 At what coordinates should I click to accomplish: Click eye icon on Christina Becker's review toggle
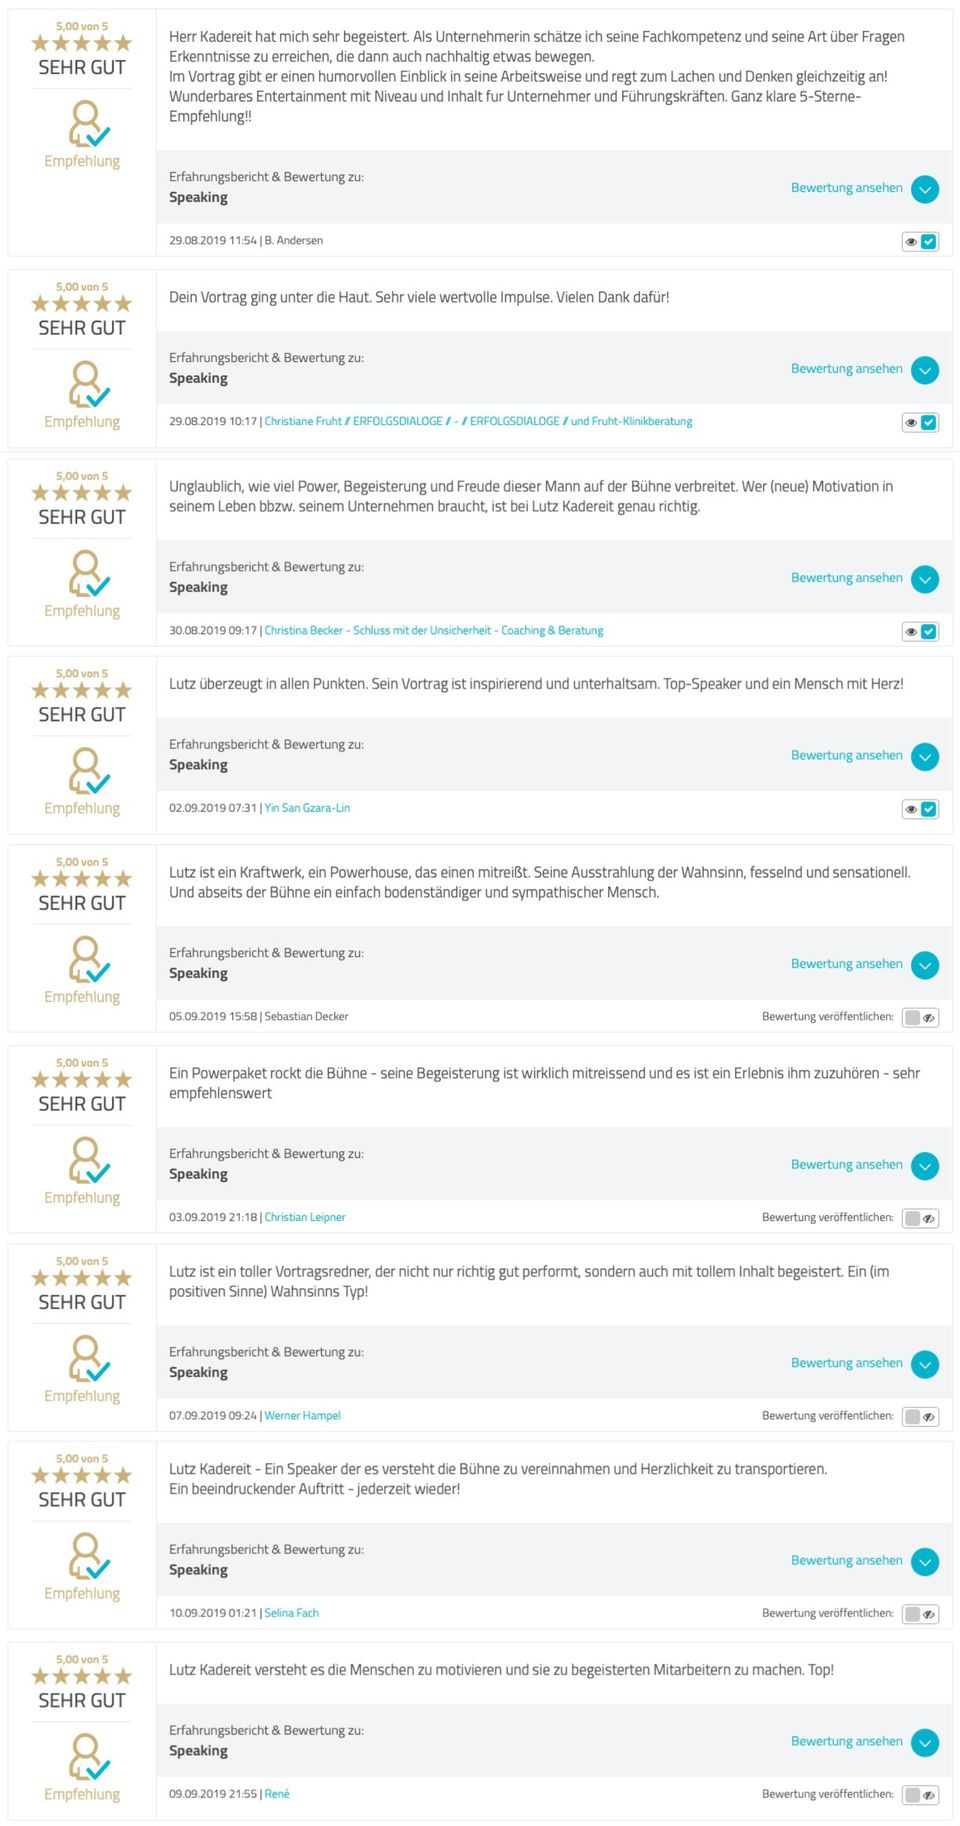pos(911,632)
